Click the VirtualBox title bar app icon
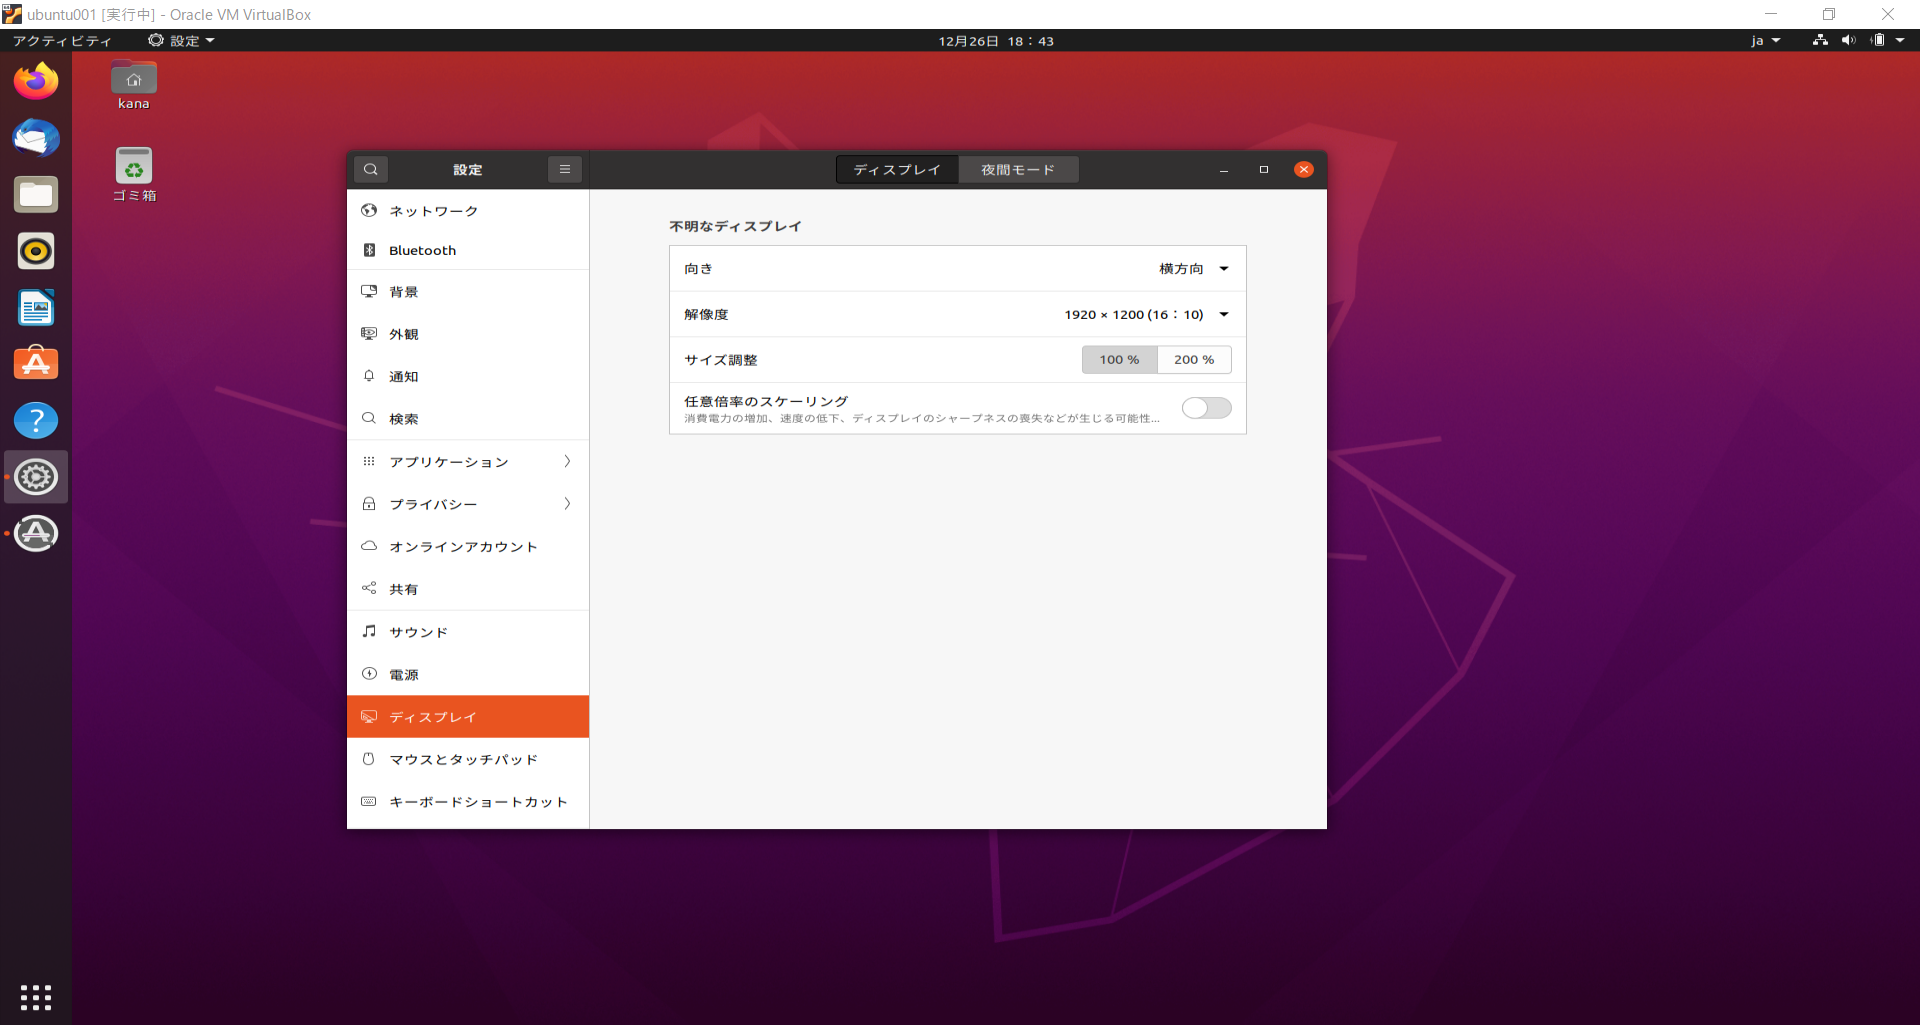This screenshot has height=1025, width=1920. tap(12, 14)
